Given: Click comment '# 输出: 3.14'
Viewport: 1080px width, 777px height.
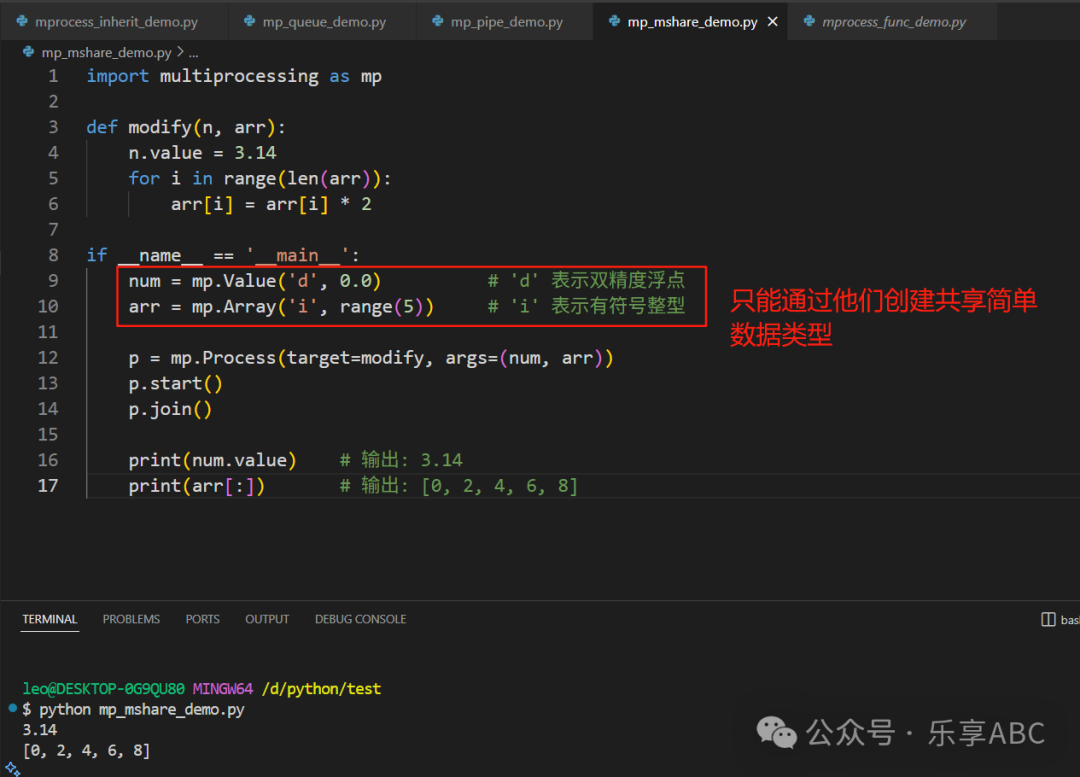Looking at the screenshot, I should [401, 460].
